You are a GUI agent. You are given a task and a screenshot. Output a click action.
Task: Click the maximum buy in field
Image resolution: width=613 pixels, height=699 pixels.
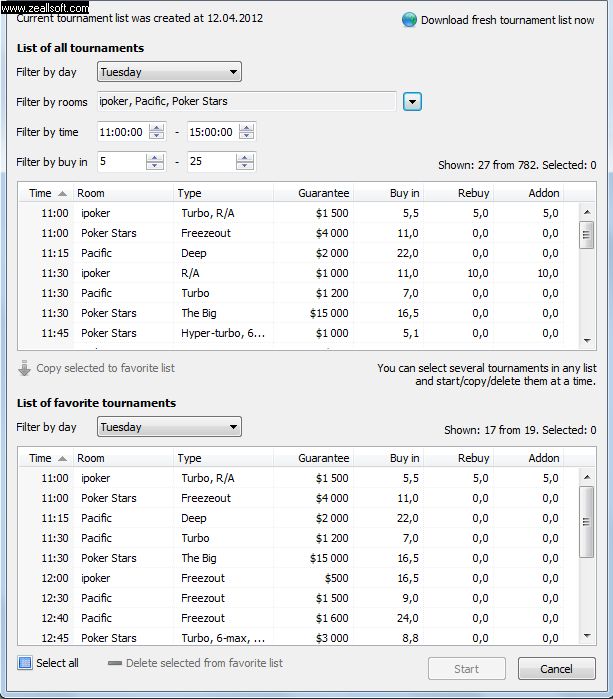213,162
